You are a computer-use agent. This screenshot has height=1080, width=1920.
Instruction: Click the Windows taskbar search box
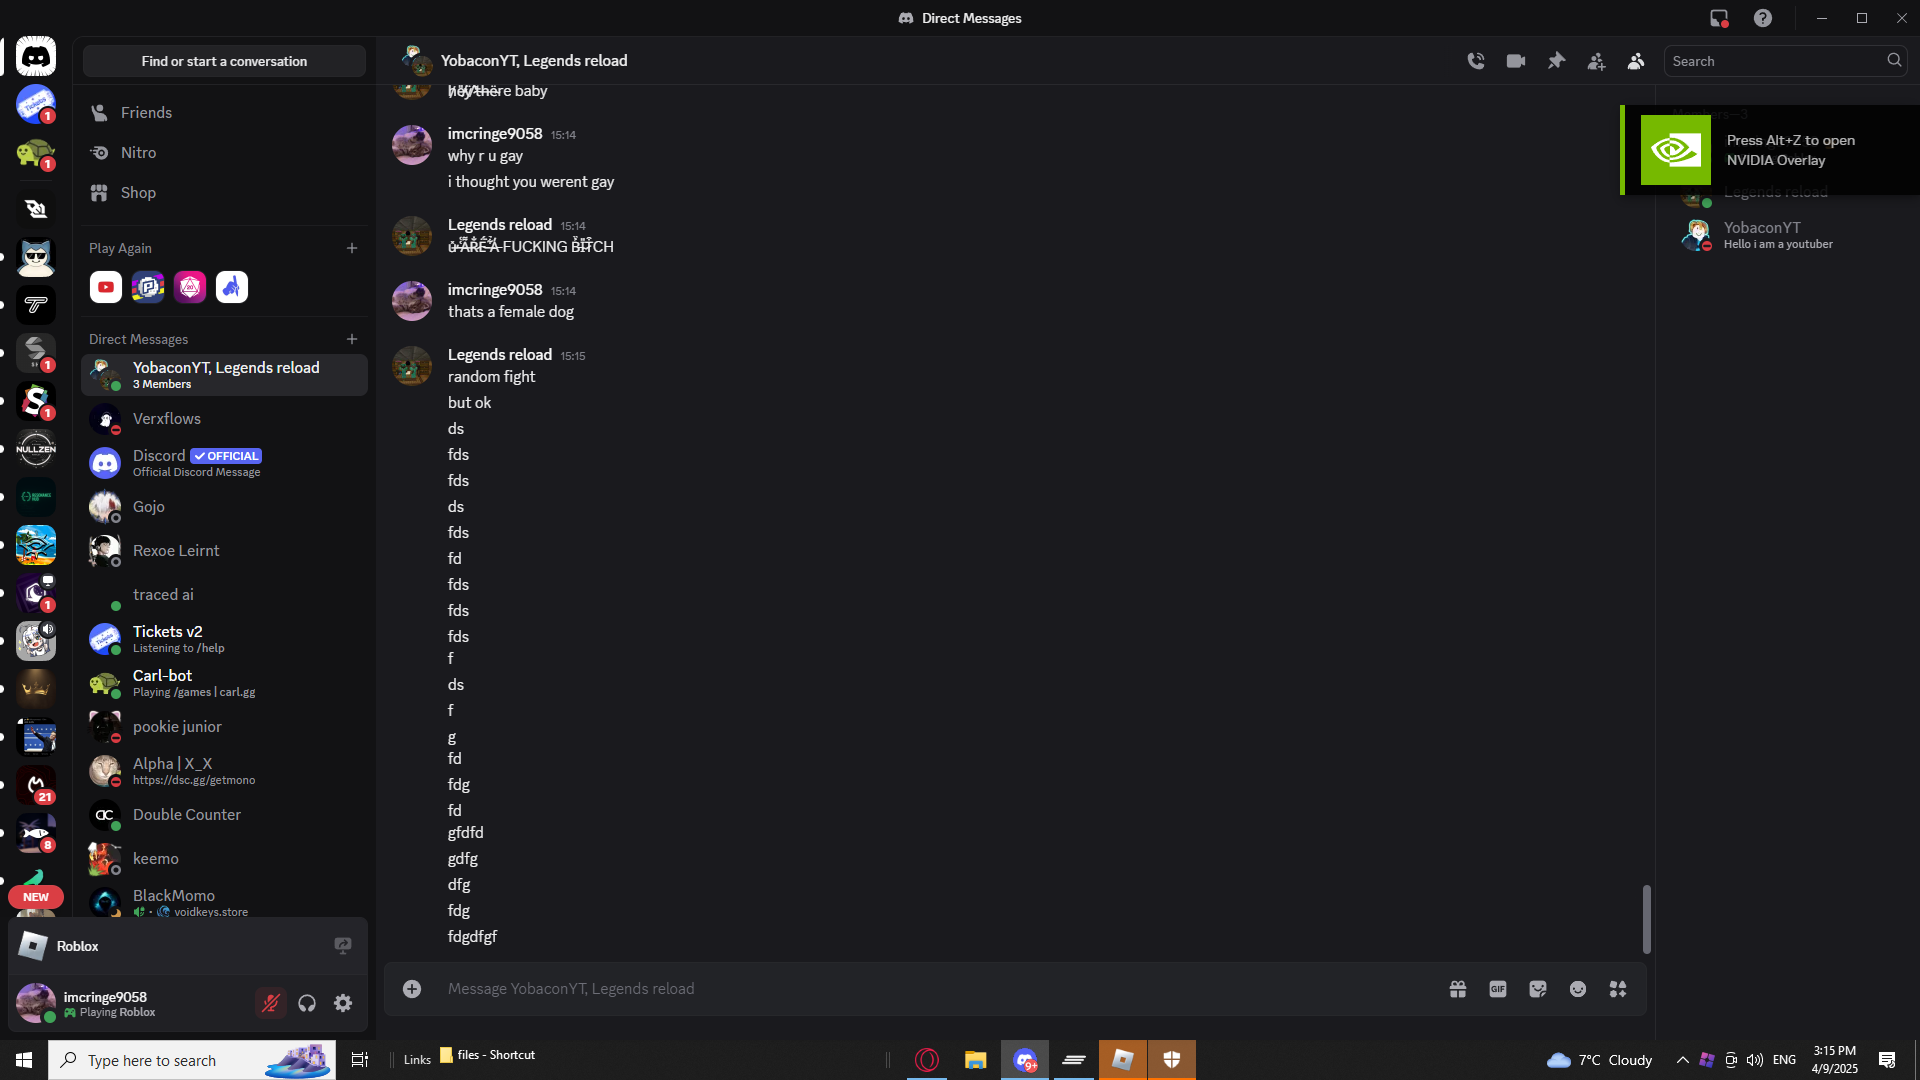pyautogui.click(x=192, y=1060)
